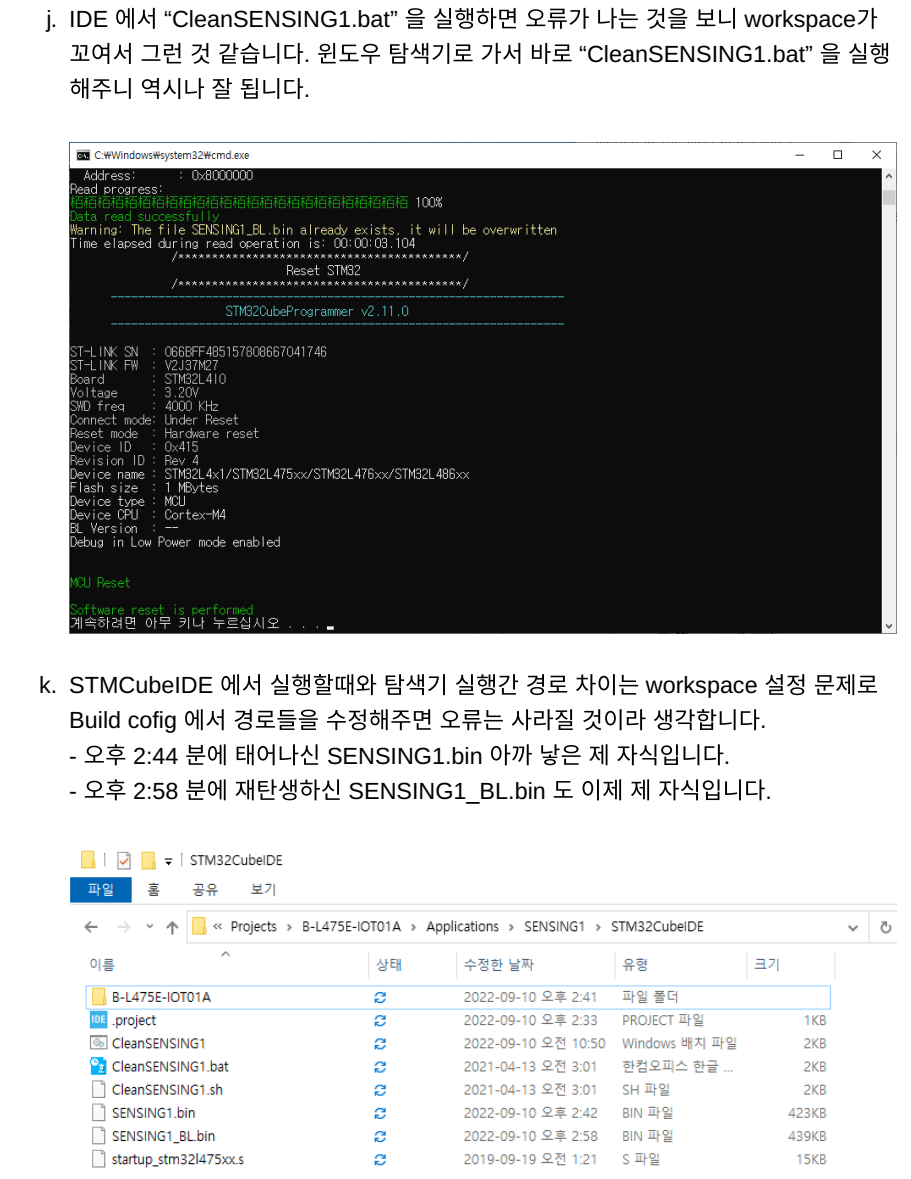Switch to the 보기 ribbon tab
Screen dimensions: 911x1179
(x=263, y=890)
